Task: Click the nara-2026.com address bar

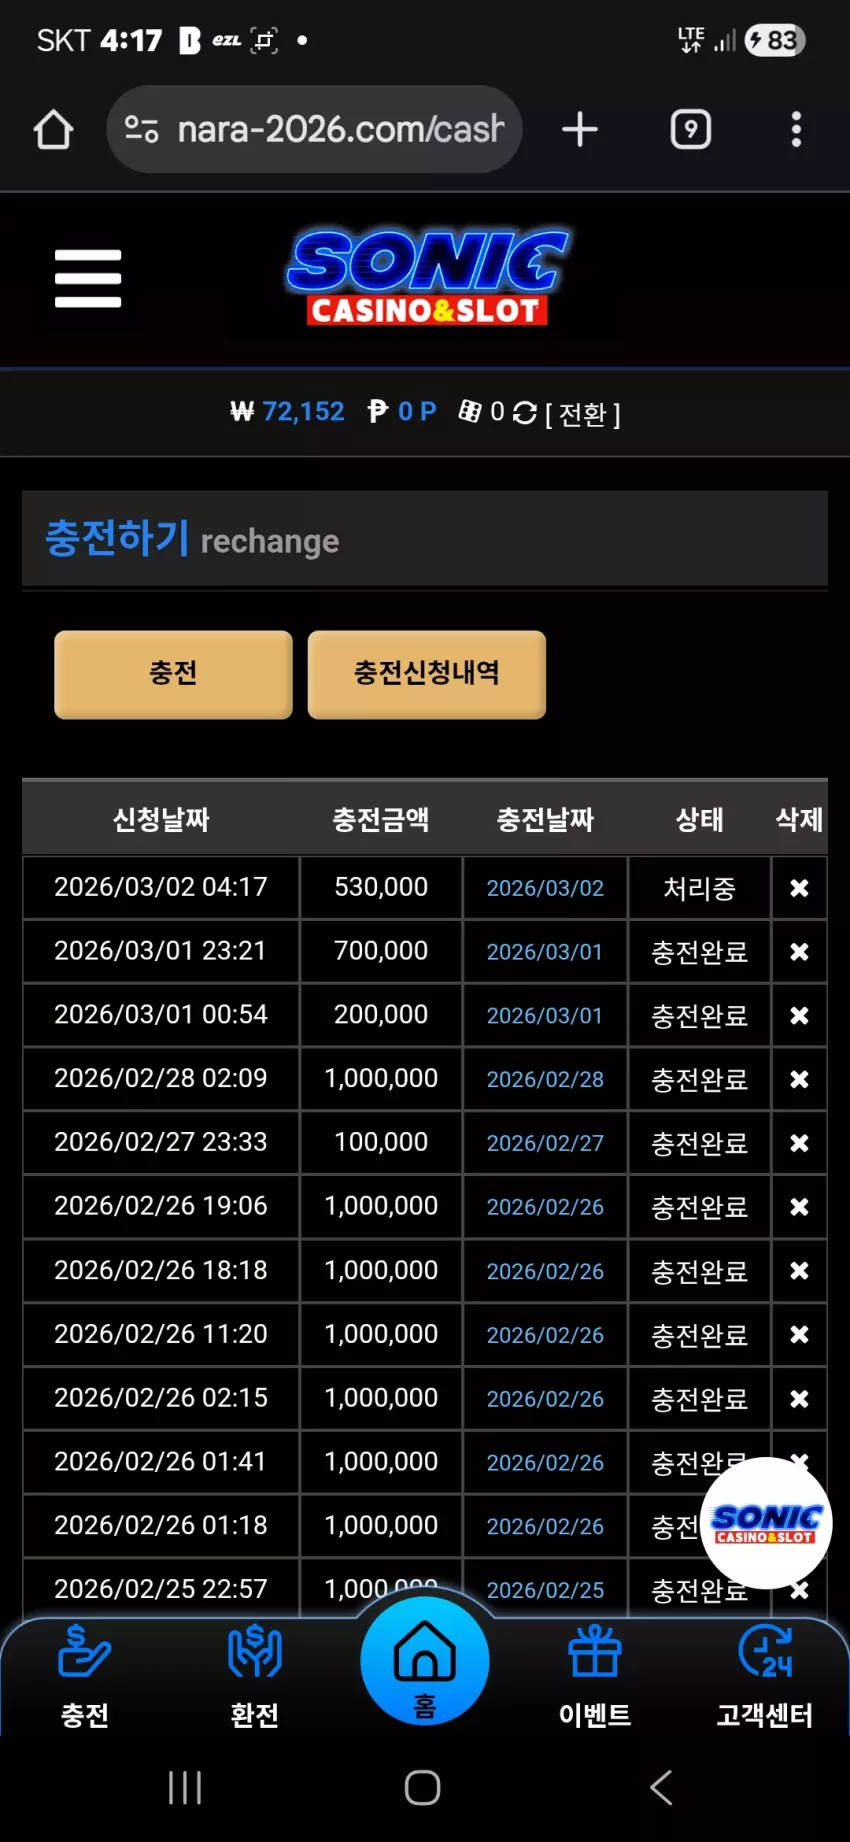Action: pos(314,129)
